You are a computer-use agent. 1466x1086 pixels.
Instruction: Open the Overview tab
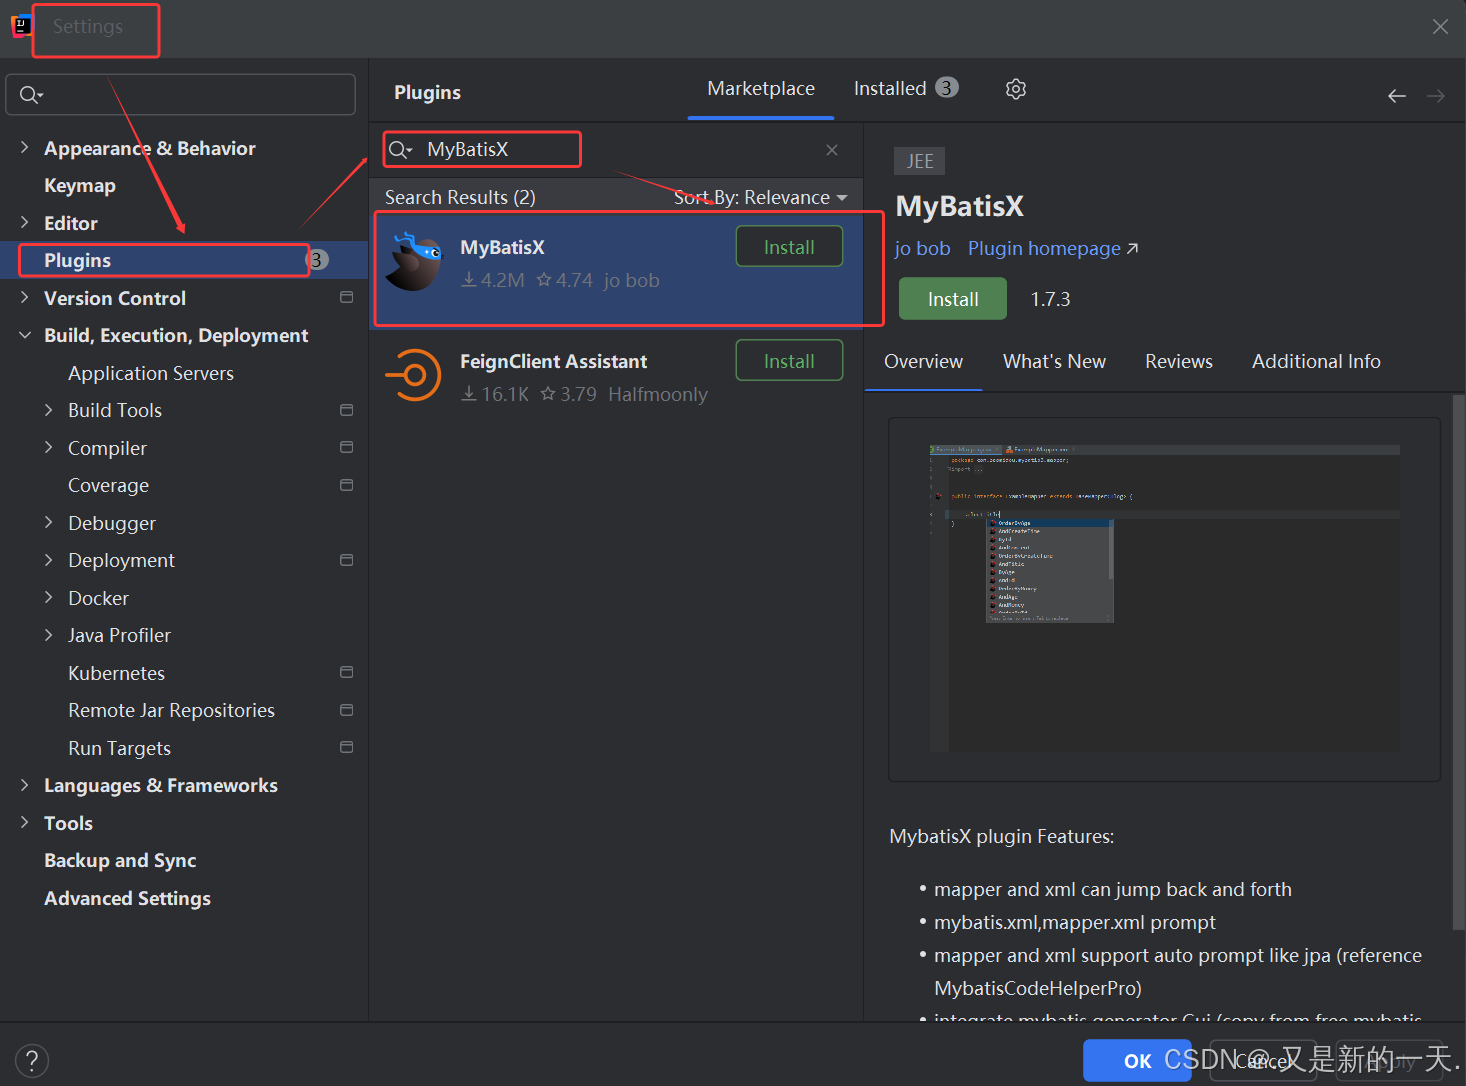pyautogui.click(x=923, y=362)
